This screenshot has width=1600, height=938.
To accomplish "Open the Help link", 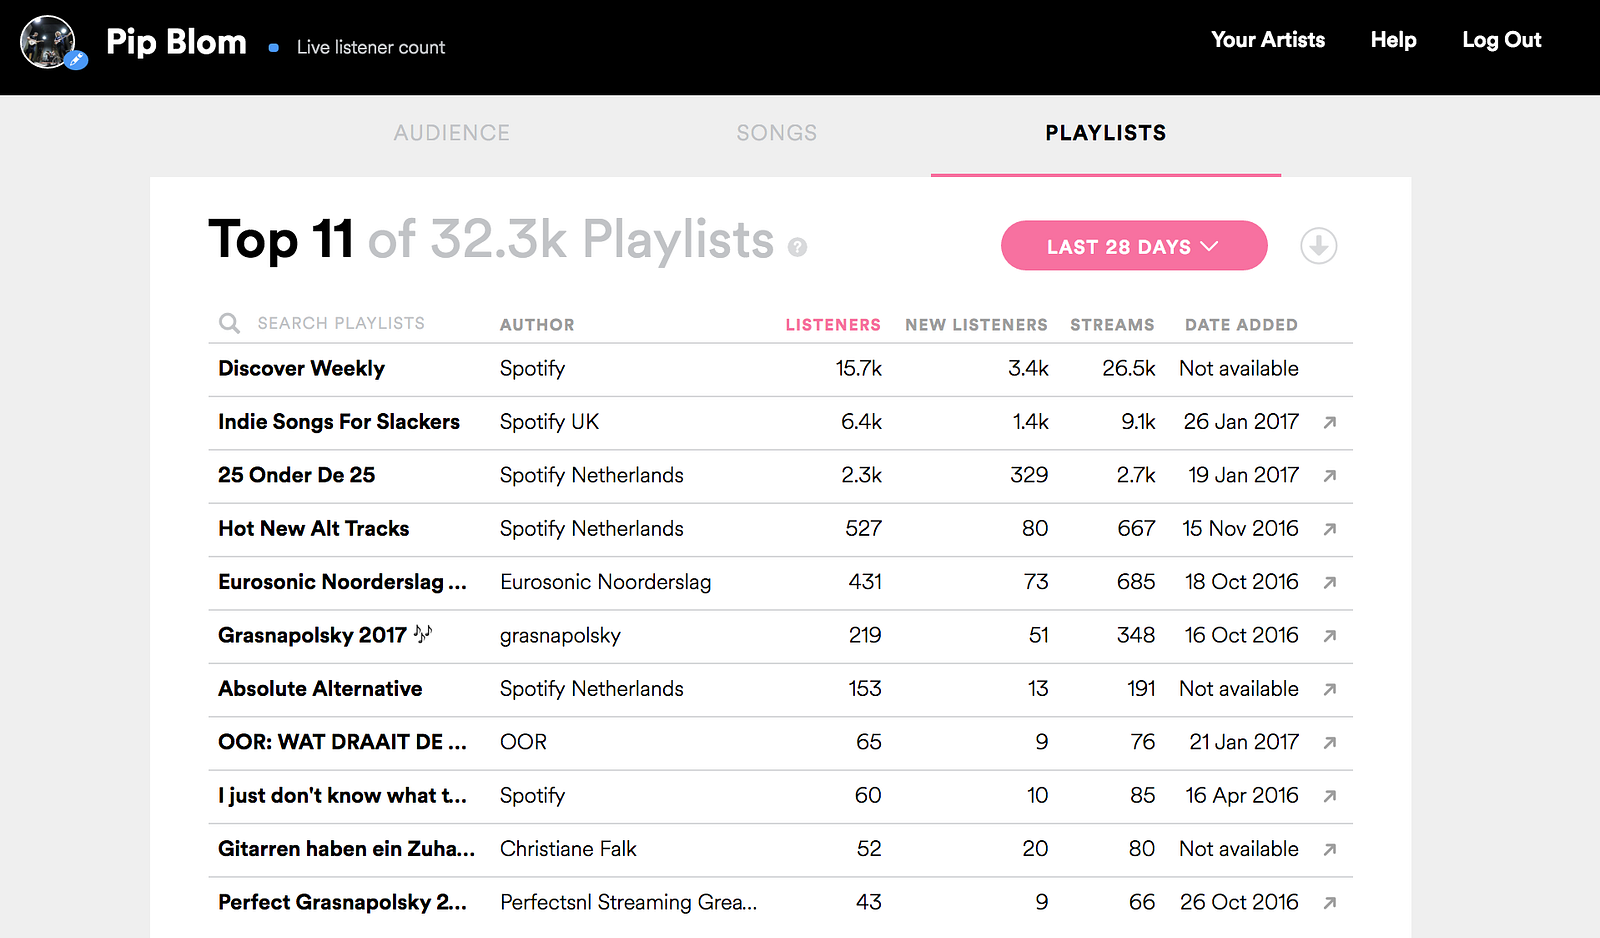I will click(1393, 40).
